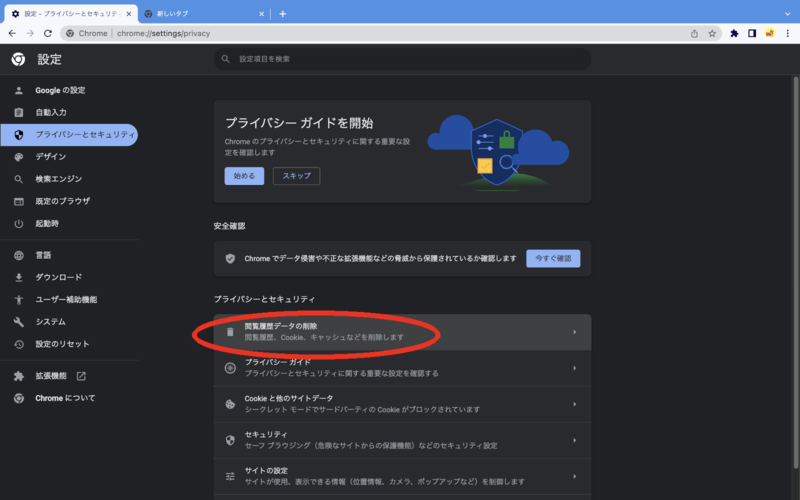Screen dimensions: 800x500
Task: Toggle the side panel icon
Action: coord(752,34)
